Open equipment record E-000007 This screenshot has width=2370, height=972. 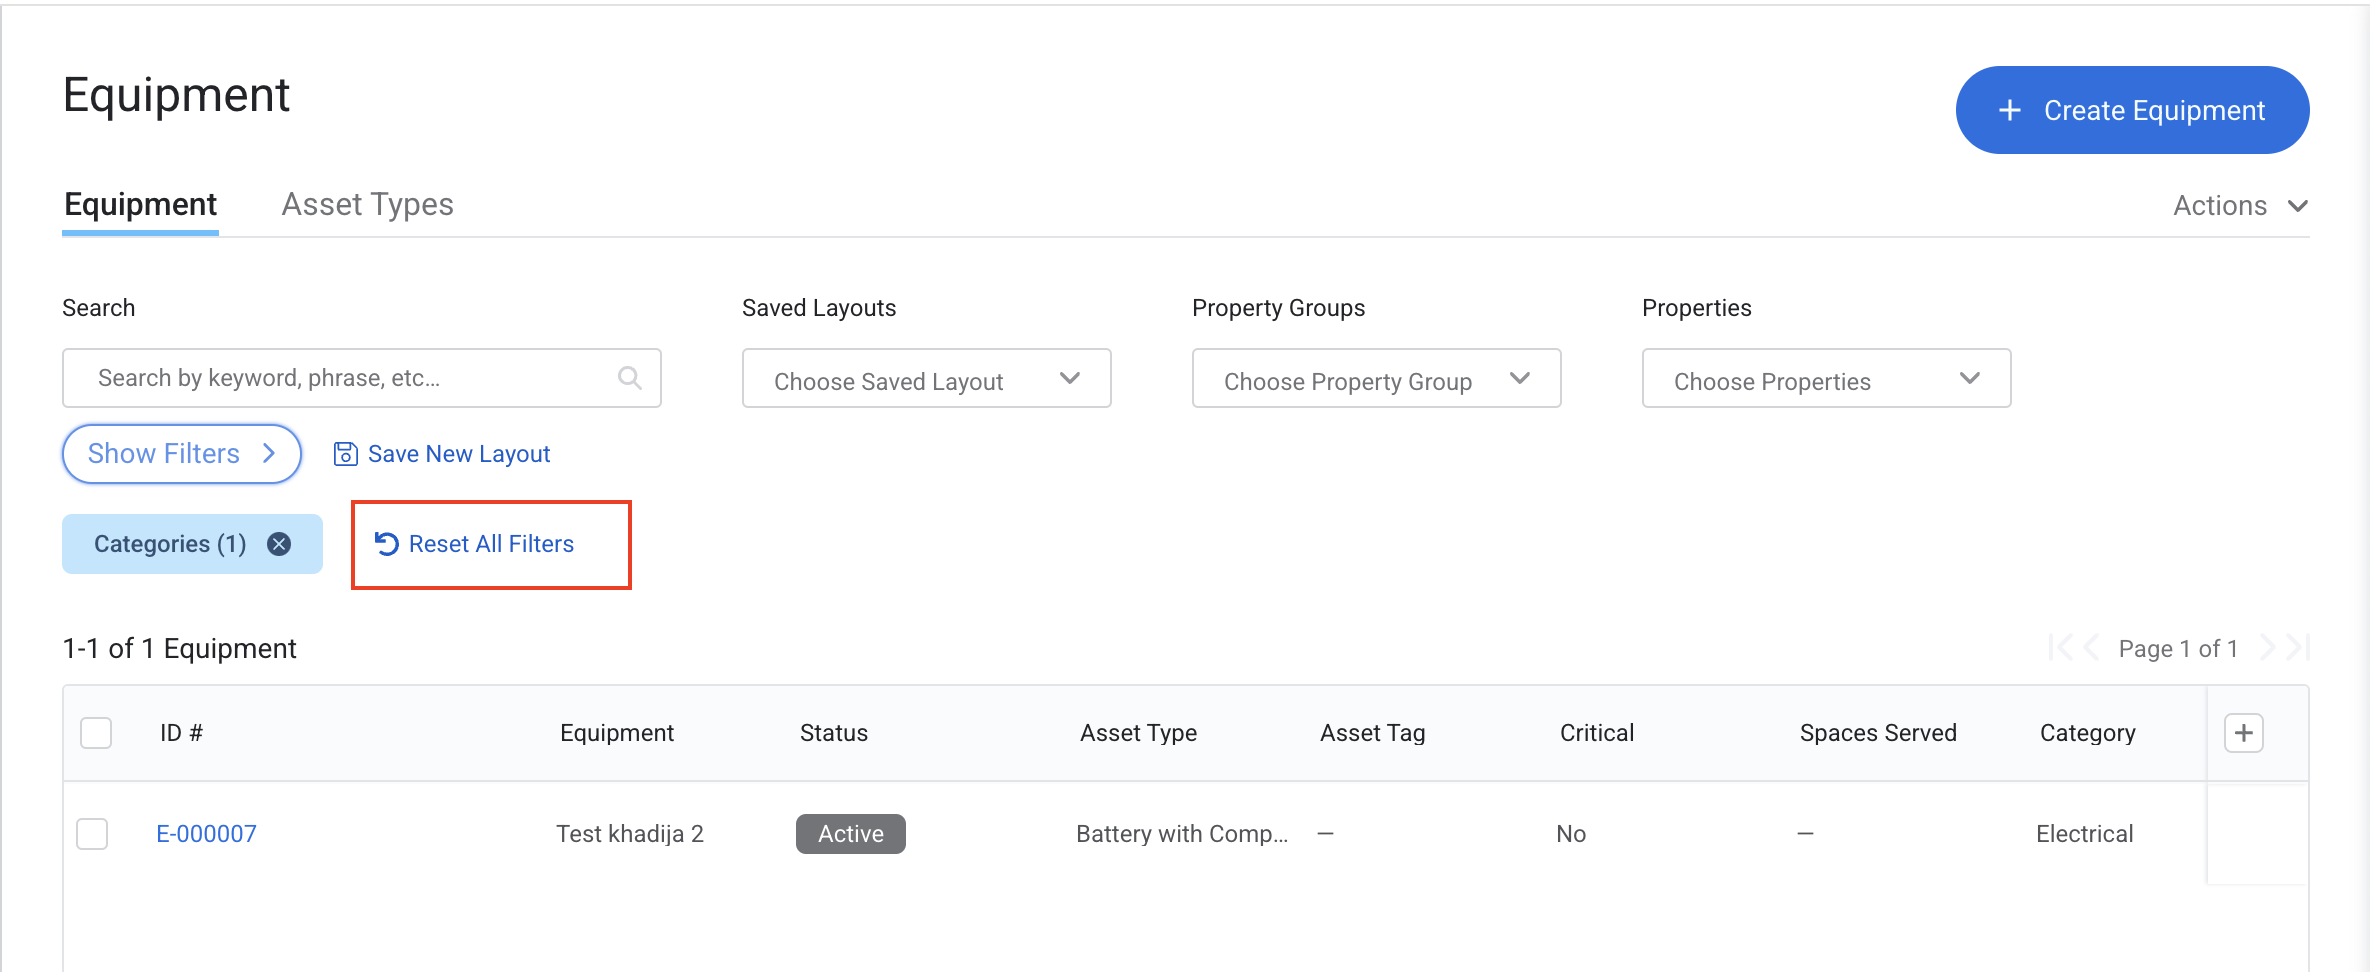pyautogui.click(x=206, y=834)
